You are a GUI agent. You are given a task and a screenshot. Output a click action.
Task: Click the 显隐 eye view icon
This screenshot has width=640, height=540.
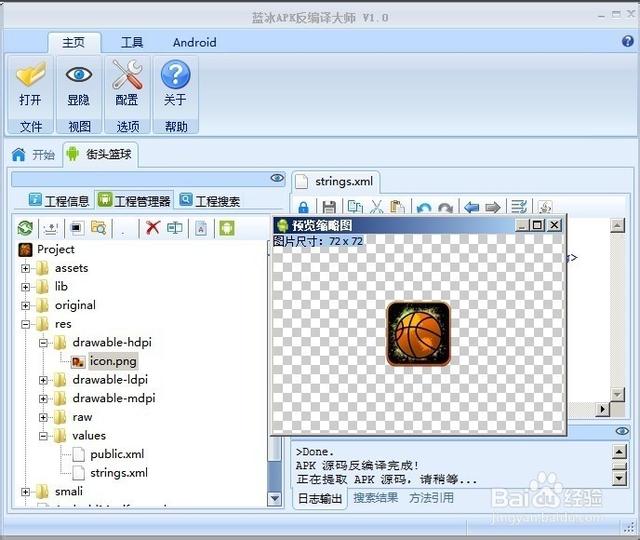pos(78,74)
